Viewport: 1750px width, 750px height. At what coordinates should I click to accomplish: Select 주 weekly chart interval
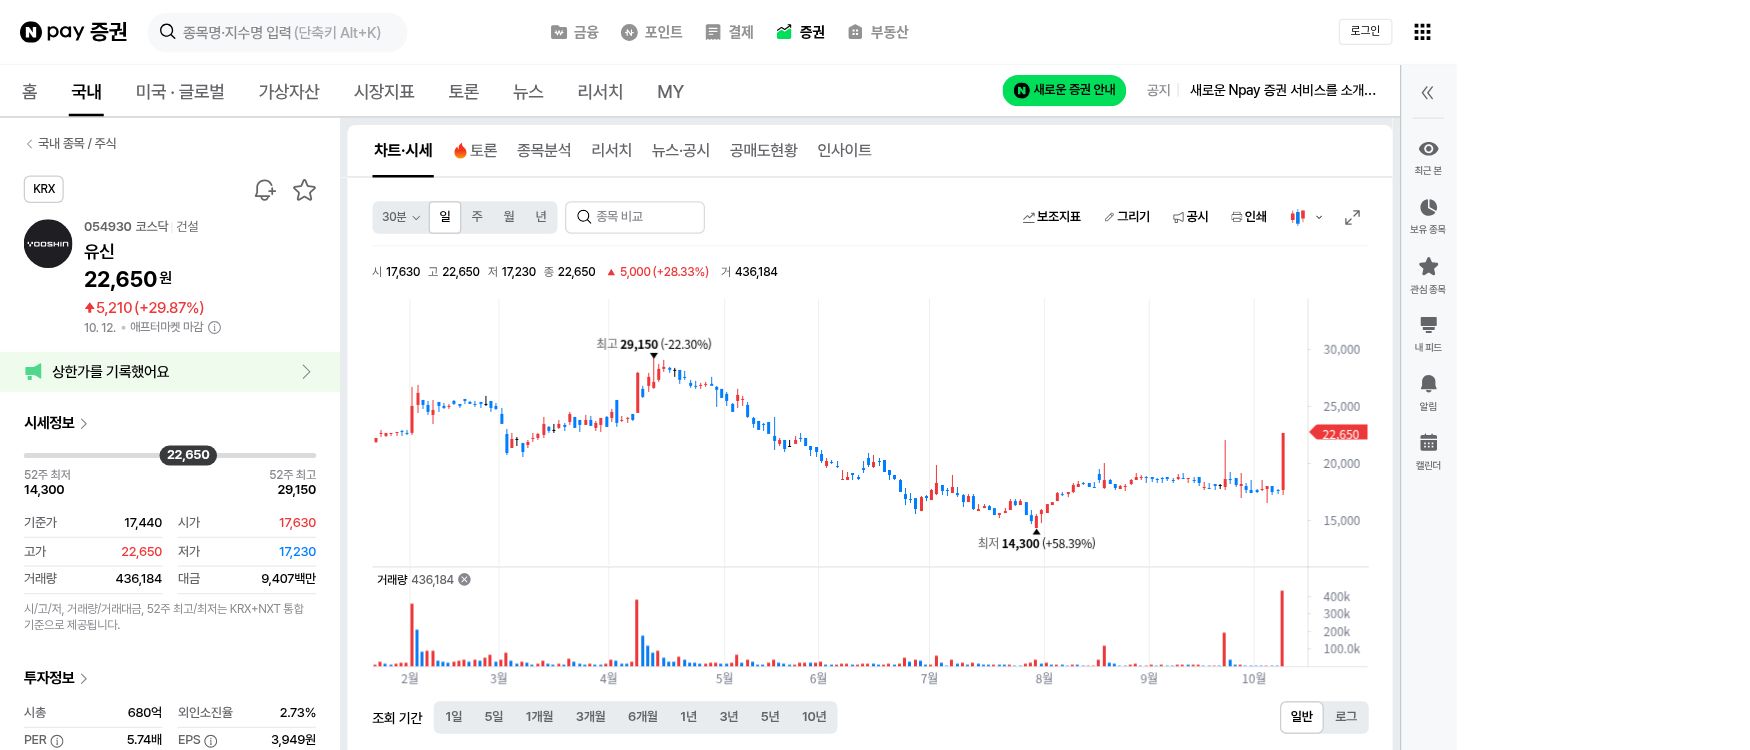point(477,217)
